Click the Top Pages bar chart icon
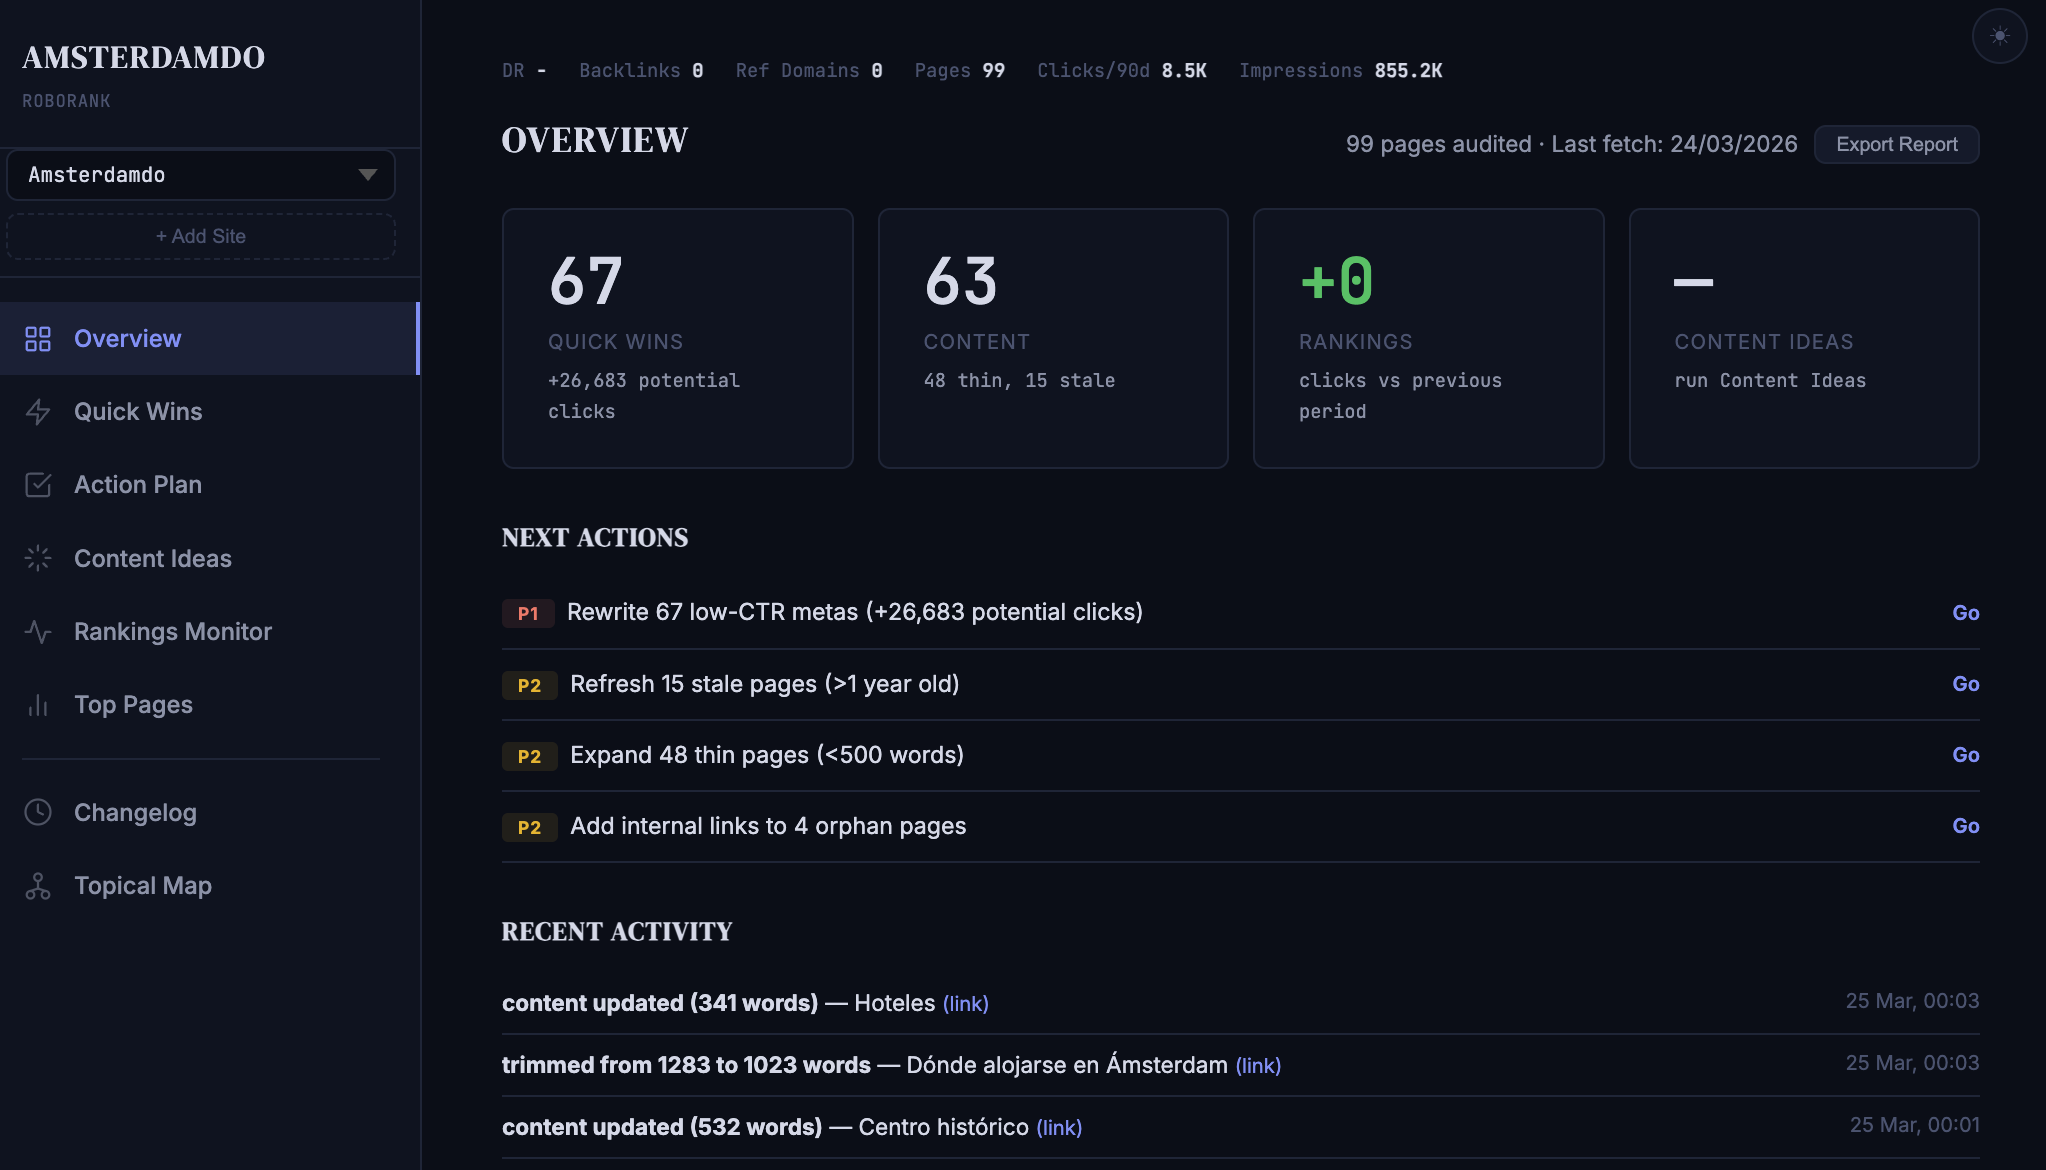Image resolution: width=2046 pixels, height=1170 pixels. [x=38, y=704]
